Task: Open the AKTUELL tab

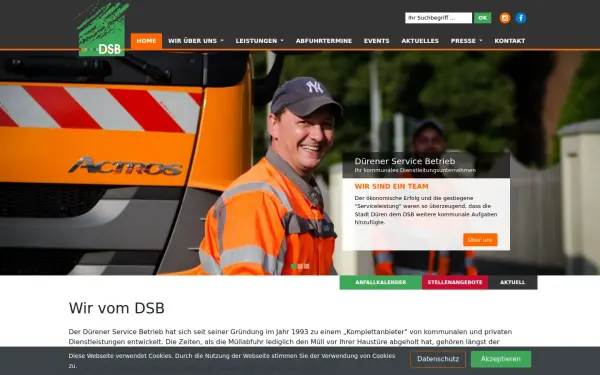Action: point(513,282)
